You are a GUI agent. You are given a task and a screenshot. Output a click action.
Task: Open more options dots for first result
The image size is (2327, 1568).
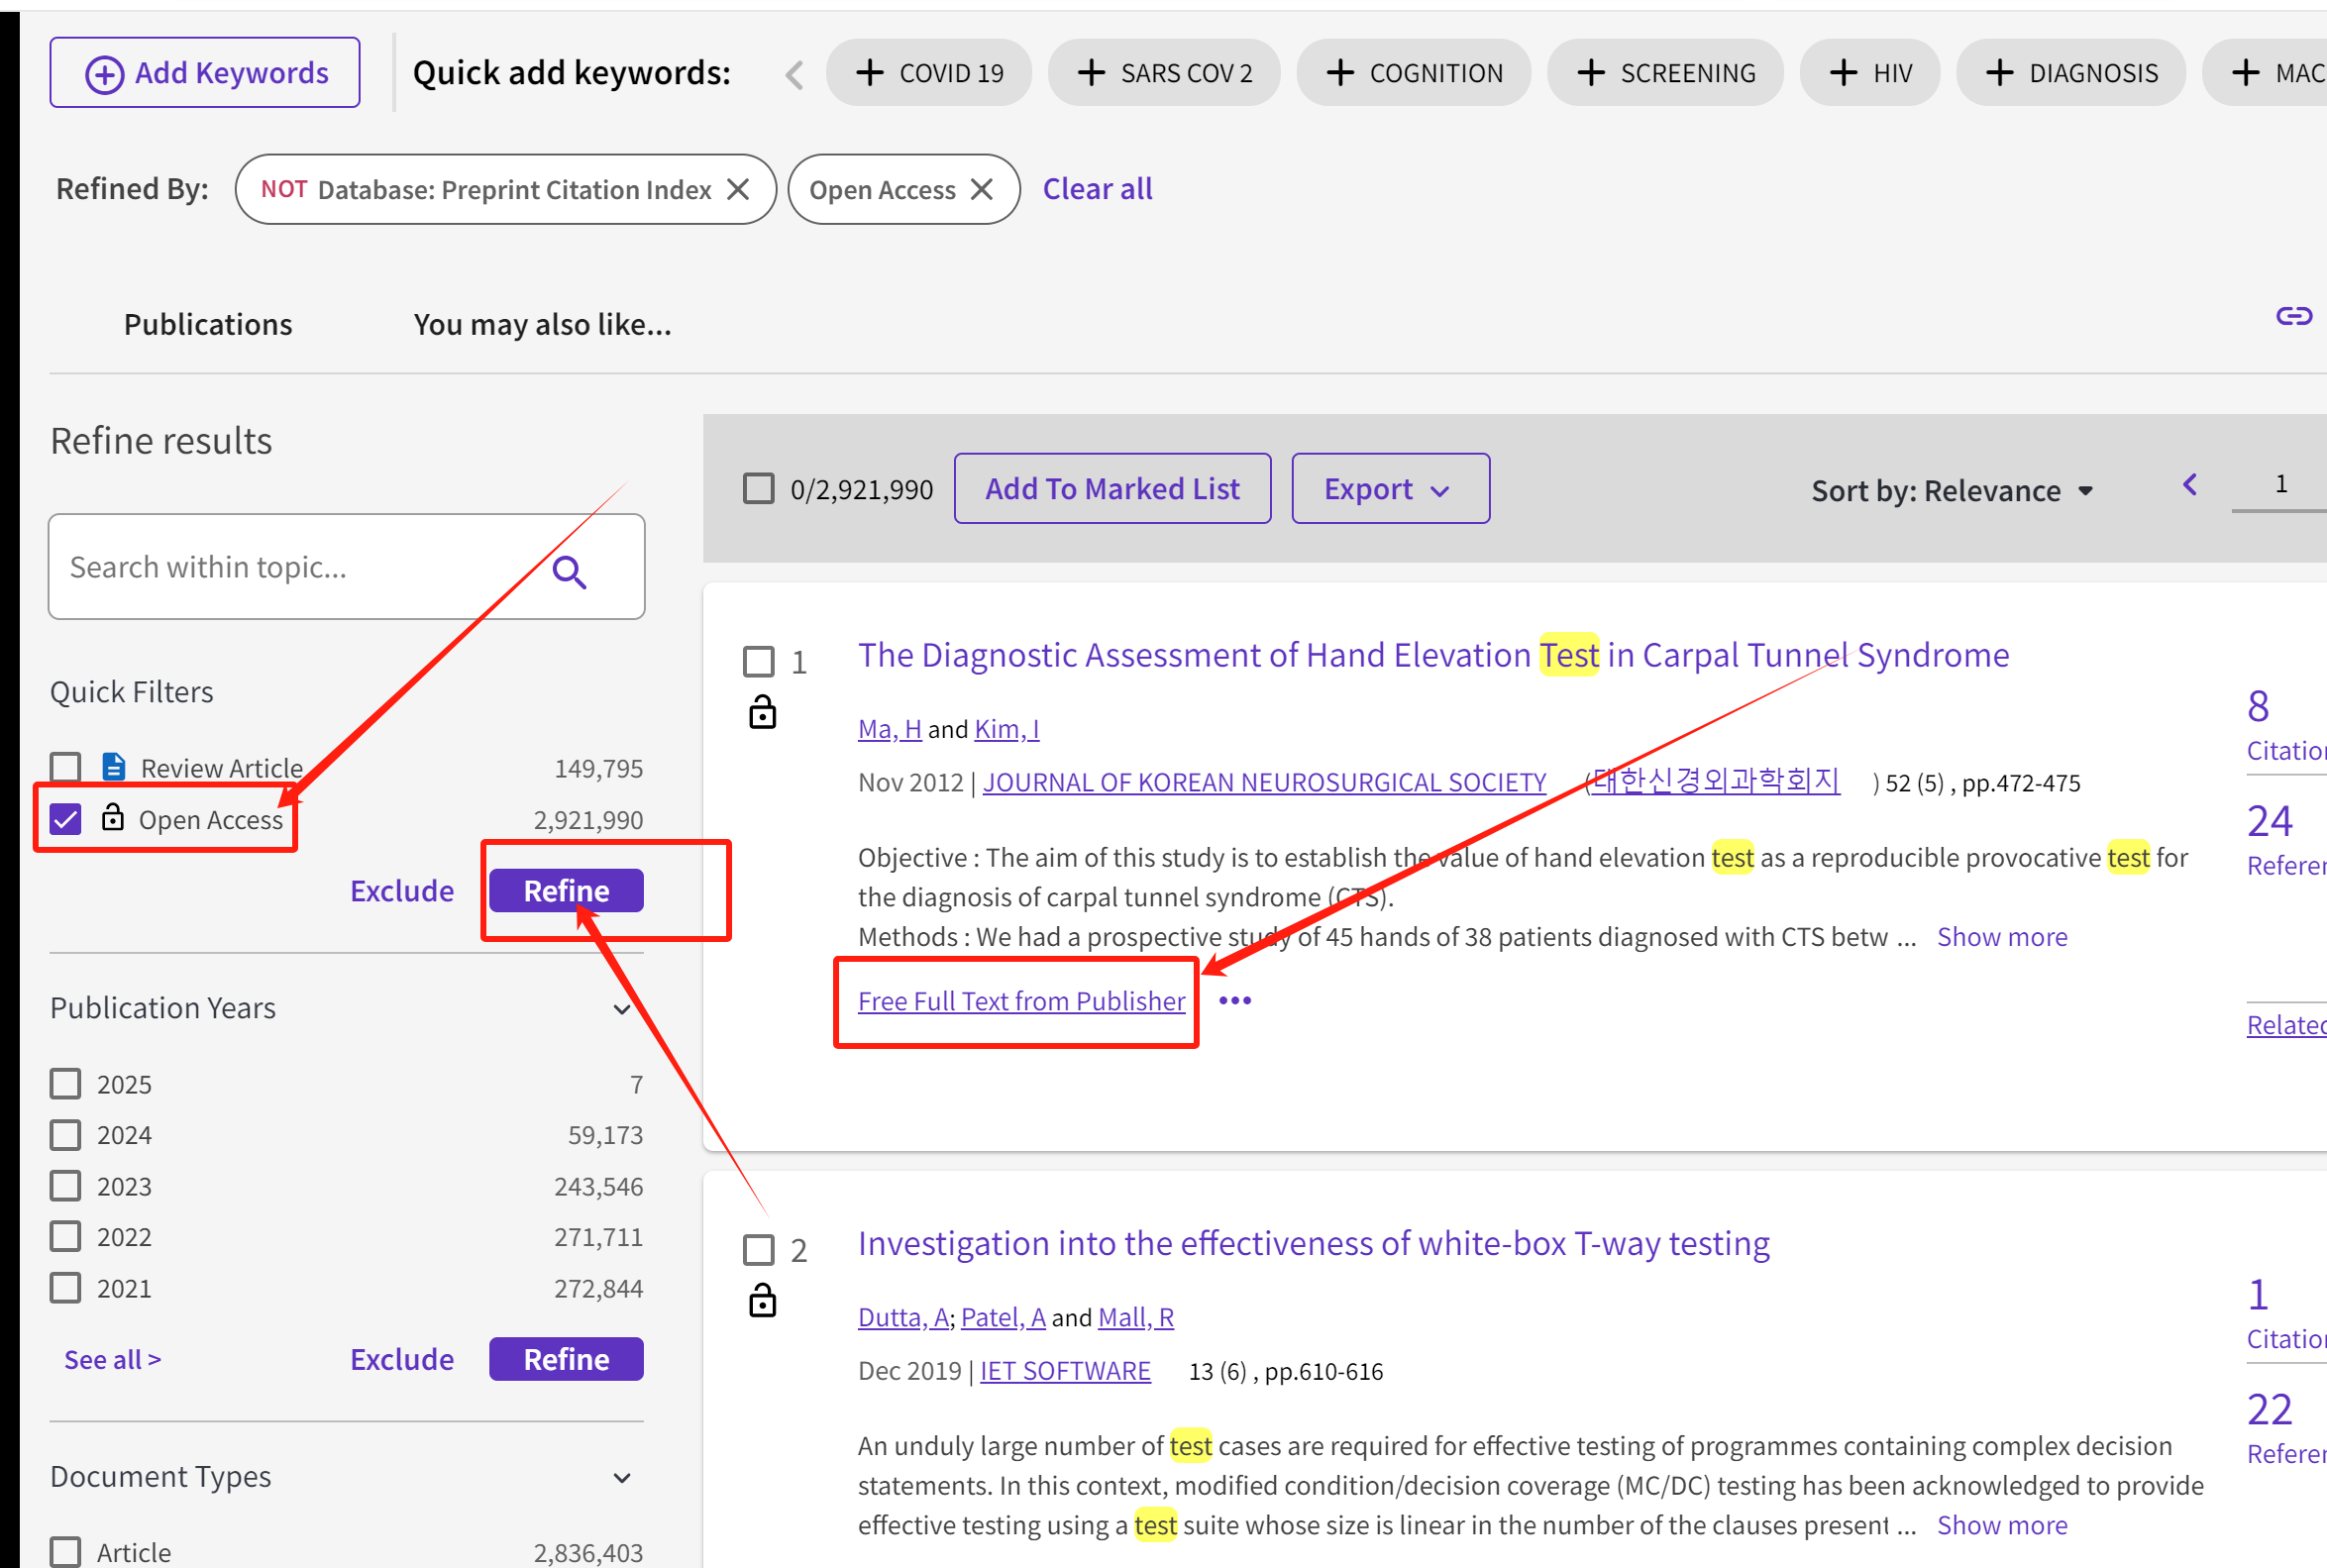[x=1235, y=1001]
